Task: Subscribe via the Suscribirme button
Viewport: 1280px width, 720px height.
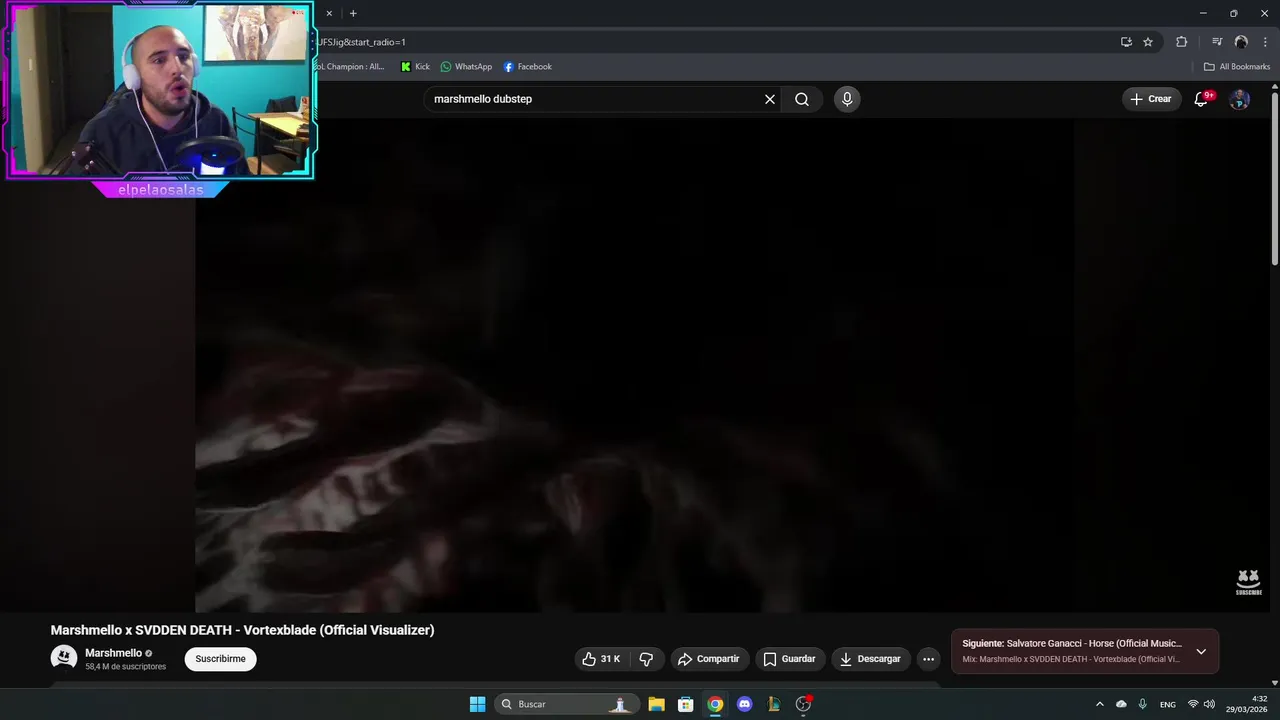Action: pyautogui.click(x=220, y=659)
